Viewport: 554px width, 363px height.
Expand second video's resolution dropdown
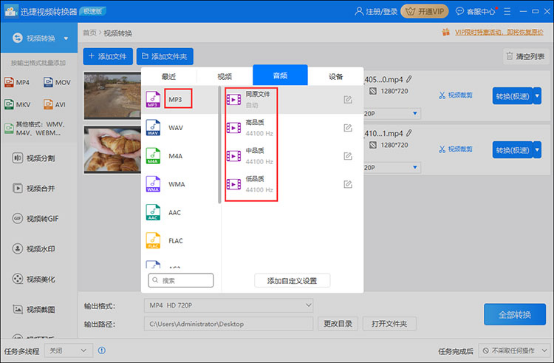pyautogui.click(x=415, y=167)
